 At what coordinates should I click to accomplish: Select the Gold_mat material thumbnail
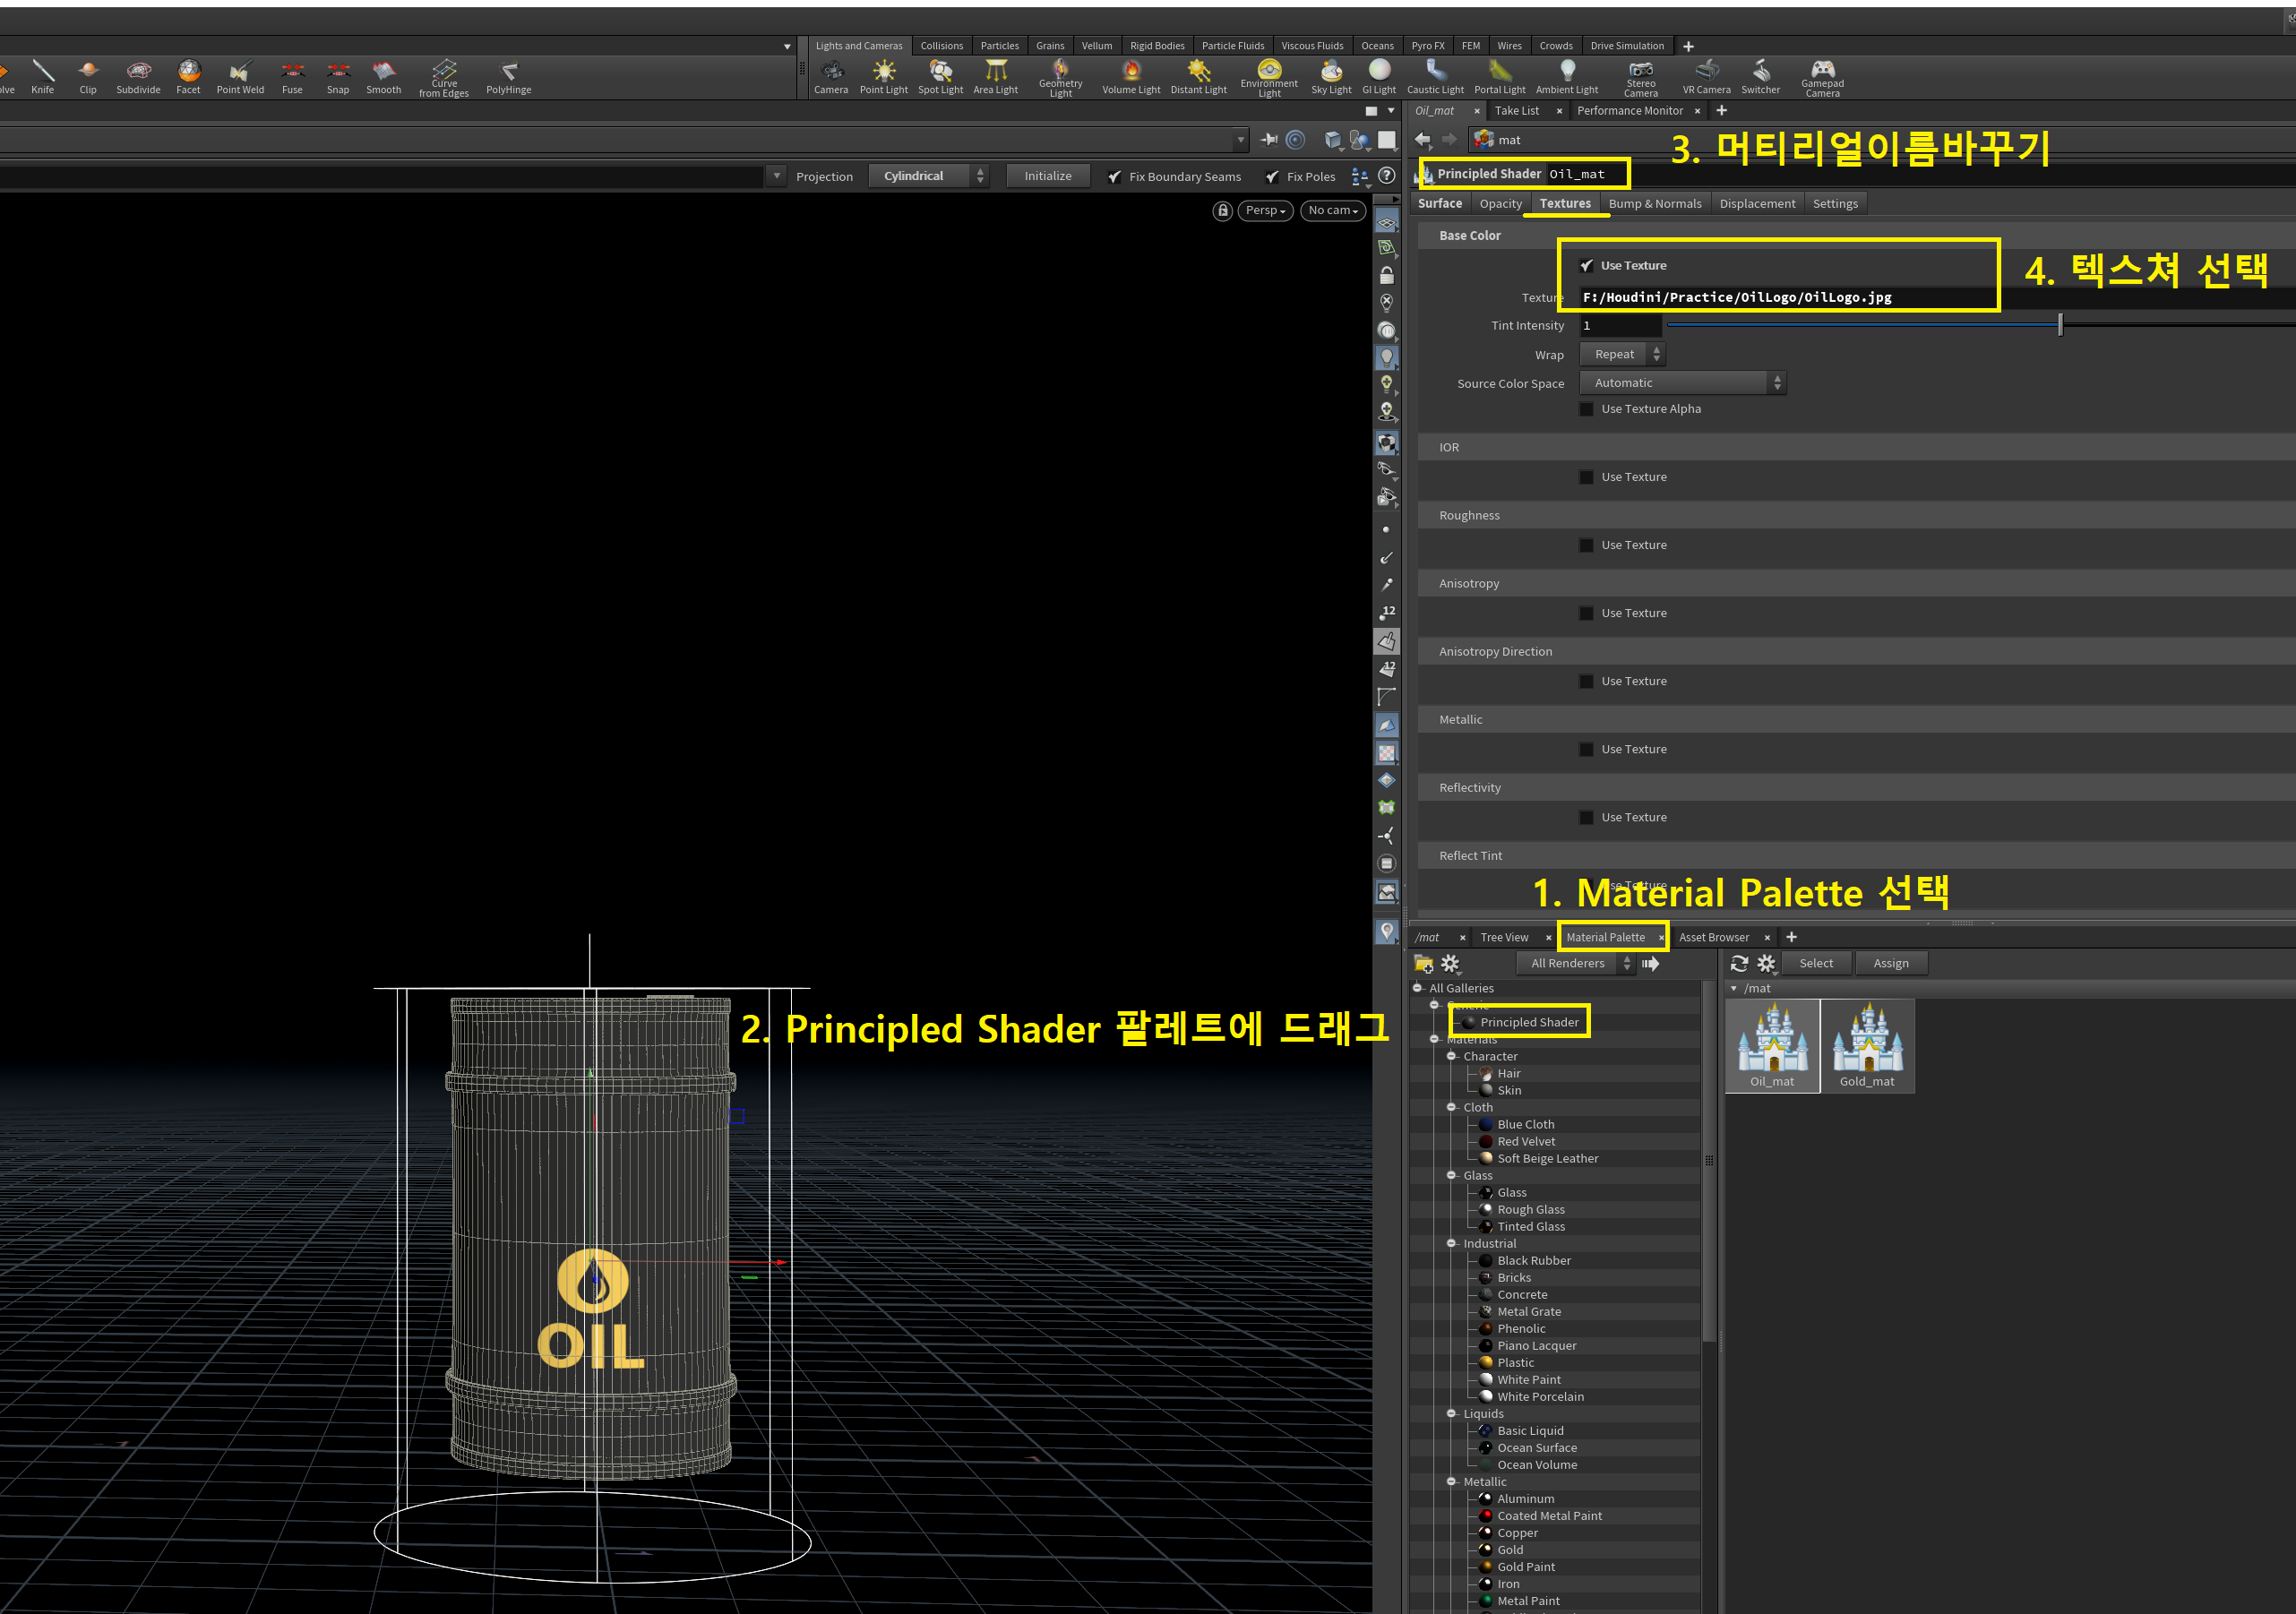pyautogui.click(x=1867, y=1046)
